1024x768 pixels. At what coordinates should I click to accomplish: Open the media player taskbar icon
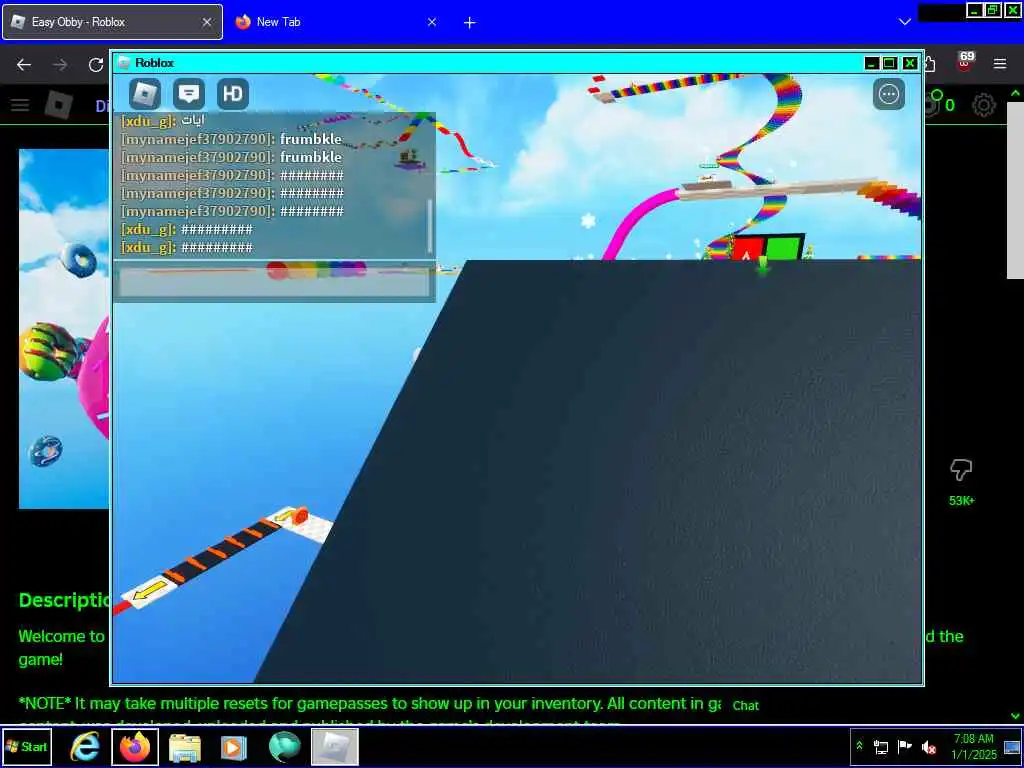[234, 747]
